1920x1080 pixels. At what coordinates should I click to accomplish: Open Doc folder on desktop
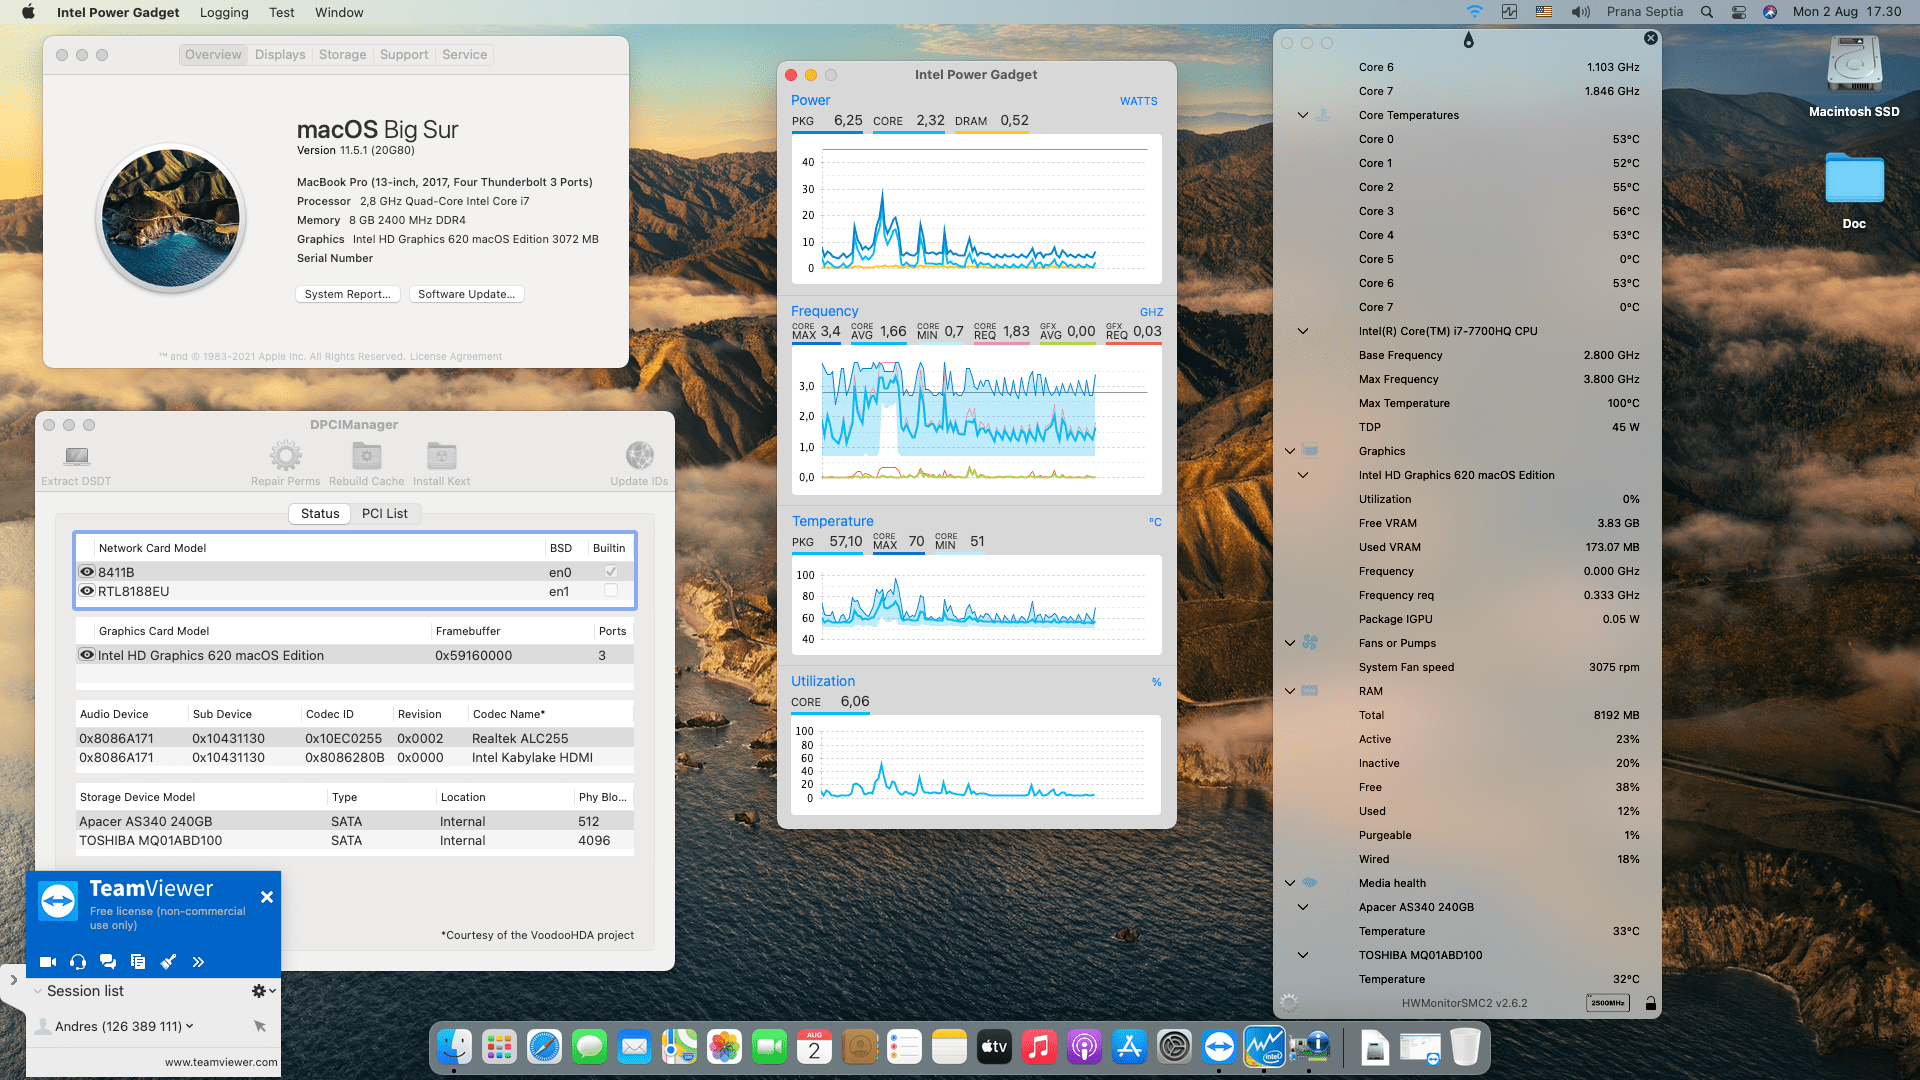[x=1854, y=179]
